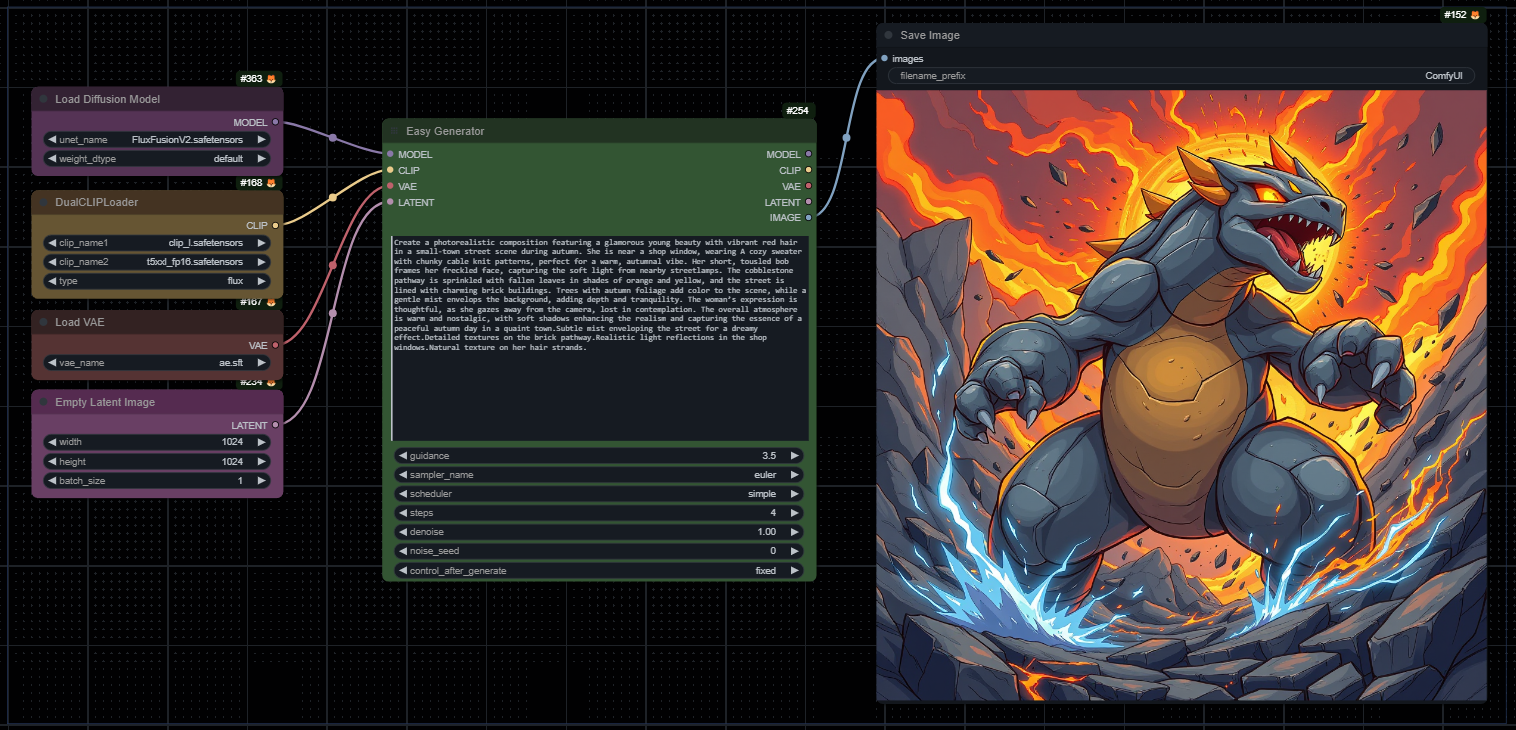Increase width using its right arrow
This screenshot has width=1516, height=730.
point(262,442)
